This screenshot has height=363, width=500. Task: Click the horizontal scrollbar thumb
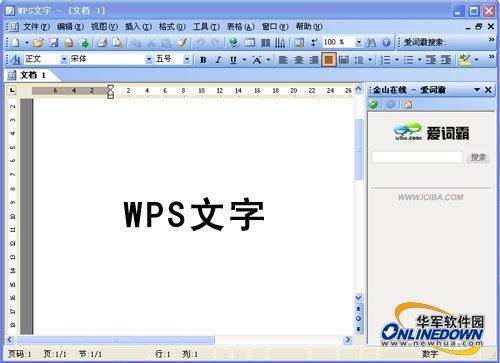click(x=116, y=340)
